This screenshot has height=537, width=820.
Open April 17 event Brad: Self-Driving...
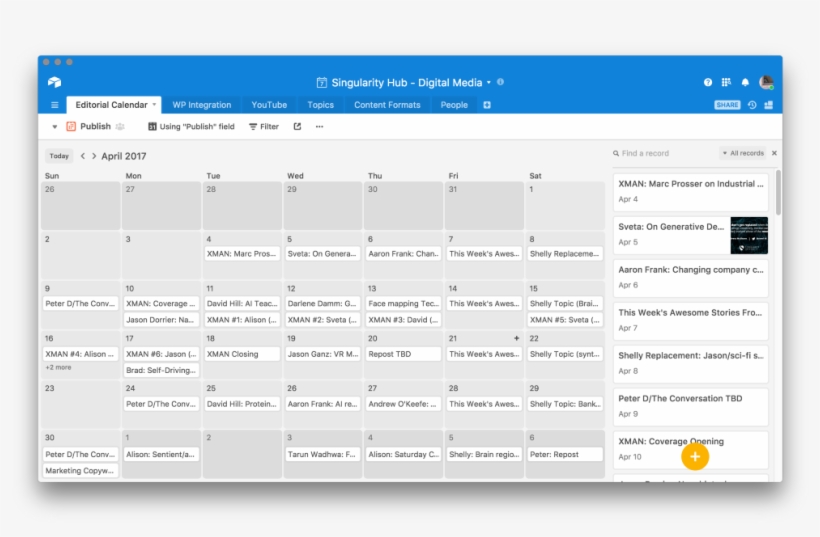(161, 370)
